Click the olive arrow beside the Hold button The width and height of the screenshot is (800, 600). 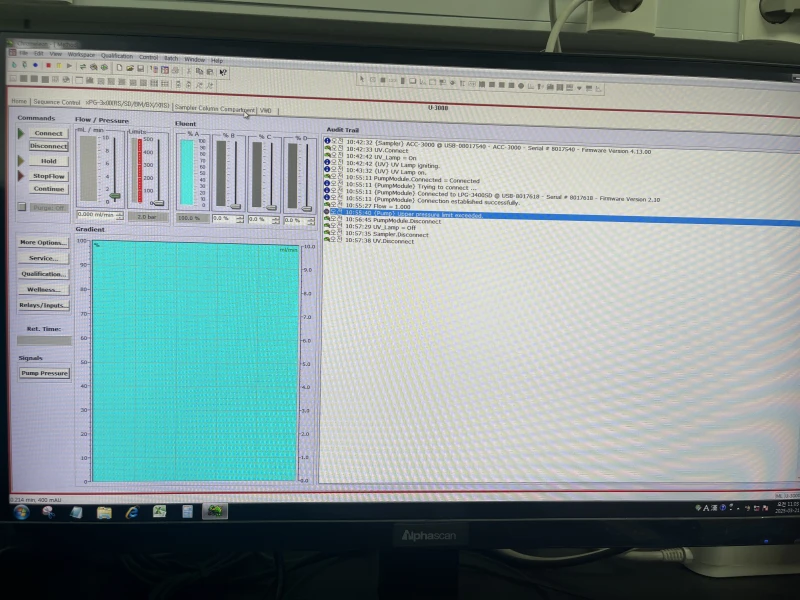click(x=21, y=161)
